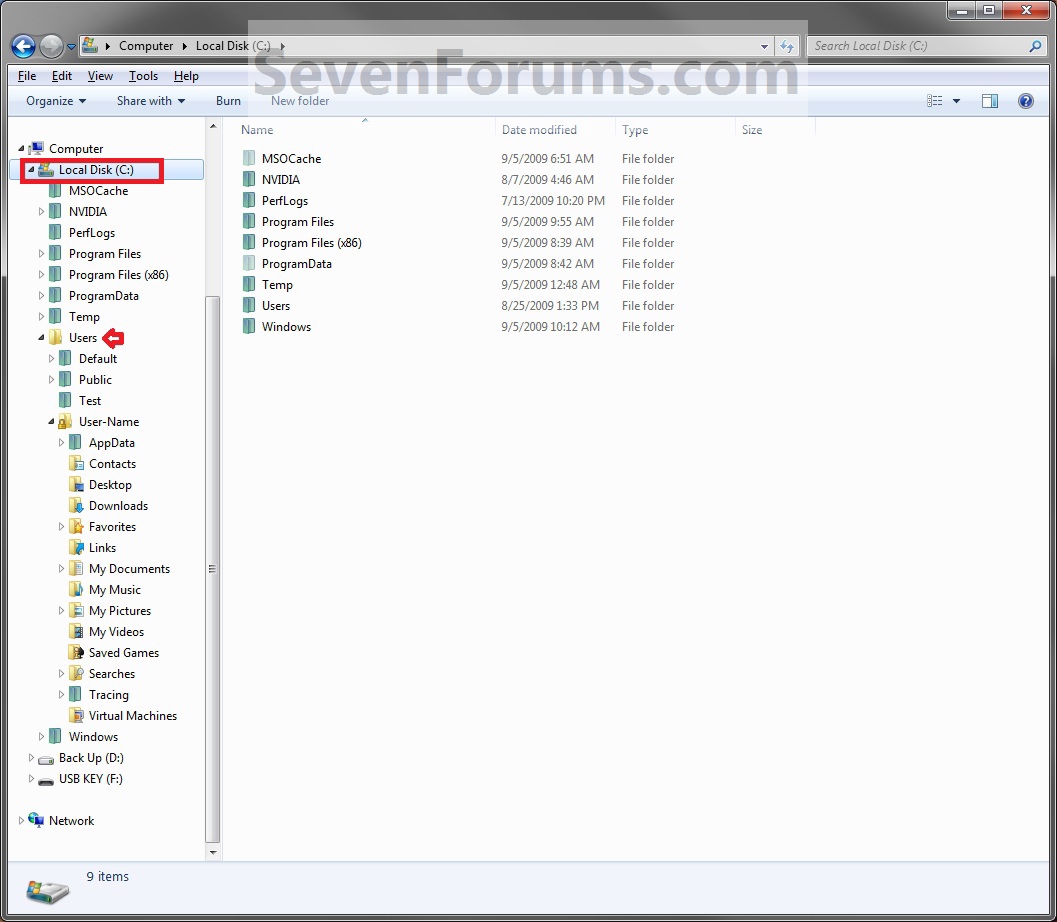Open the View menu

pyautogui.click(x=100, y=75)
